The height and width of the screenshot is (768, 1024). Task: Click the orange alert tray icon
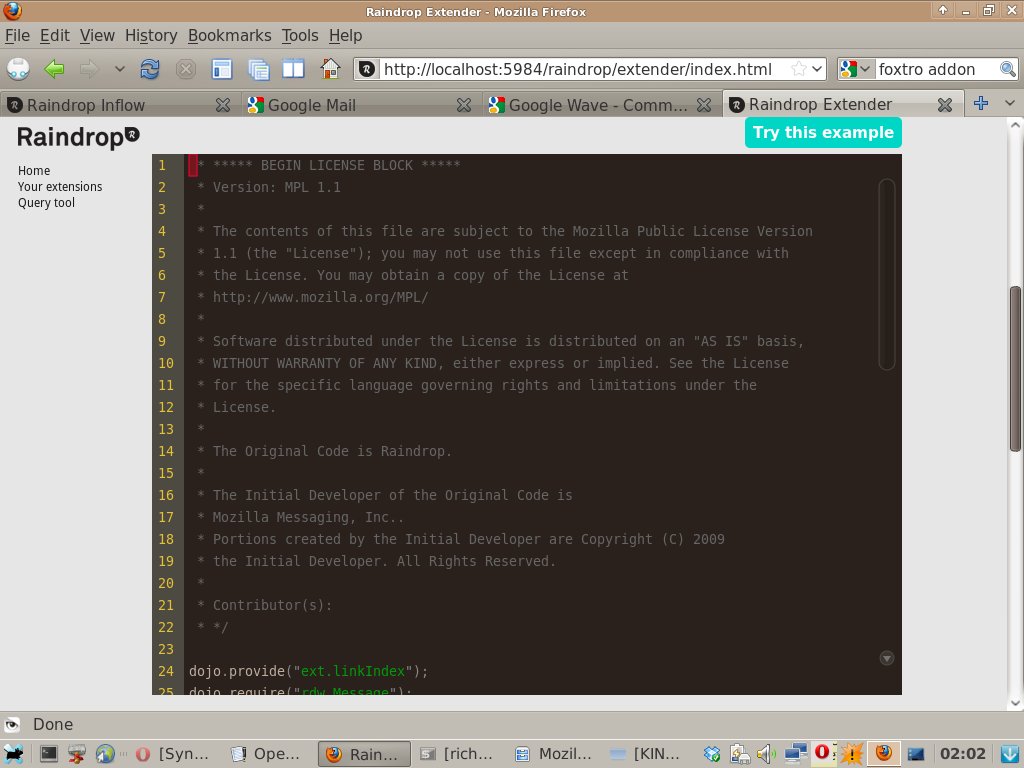click(852, 754)
